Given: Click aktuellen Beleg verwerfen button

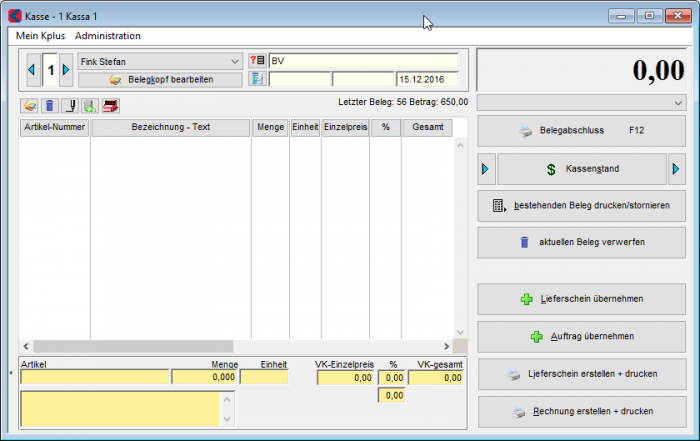Looking at the screenshot, I should [x=581, y=242].
